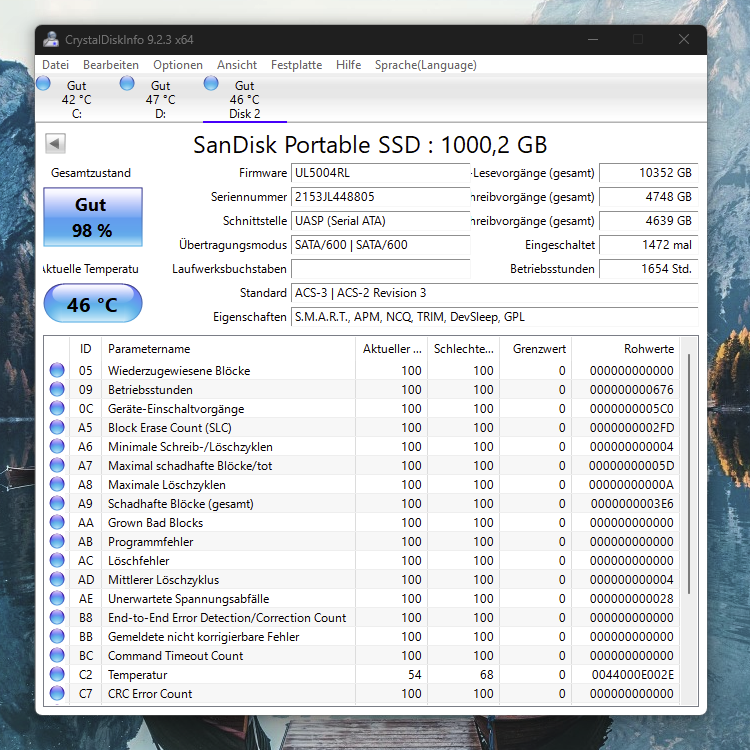
Task: Select the Disk 2 tab at 46 °C
Action: [x=244, y=99]
